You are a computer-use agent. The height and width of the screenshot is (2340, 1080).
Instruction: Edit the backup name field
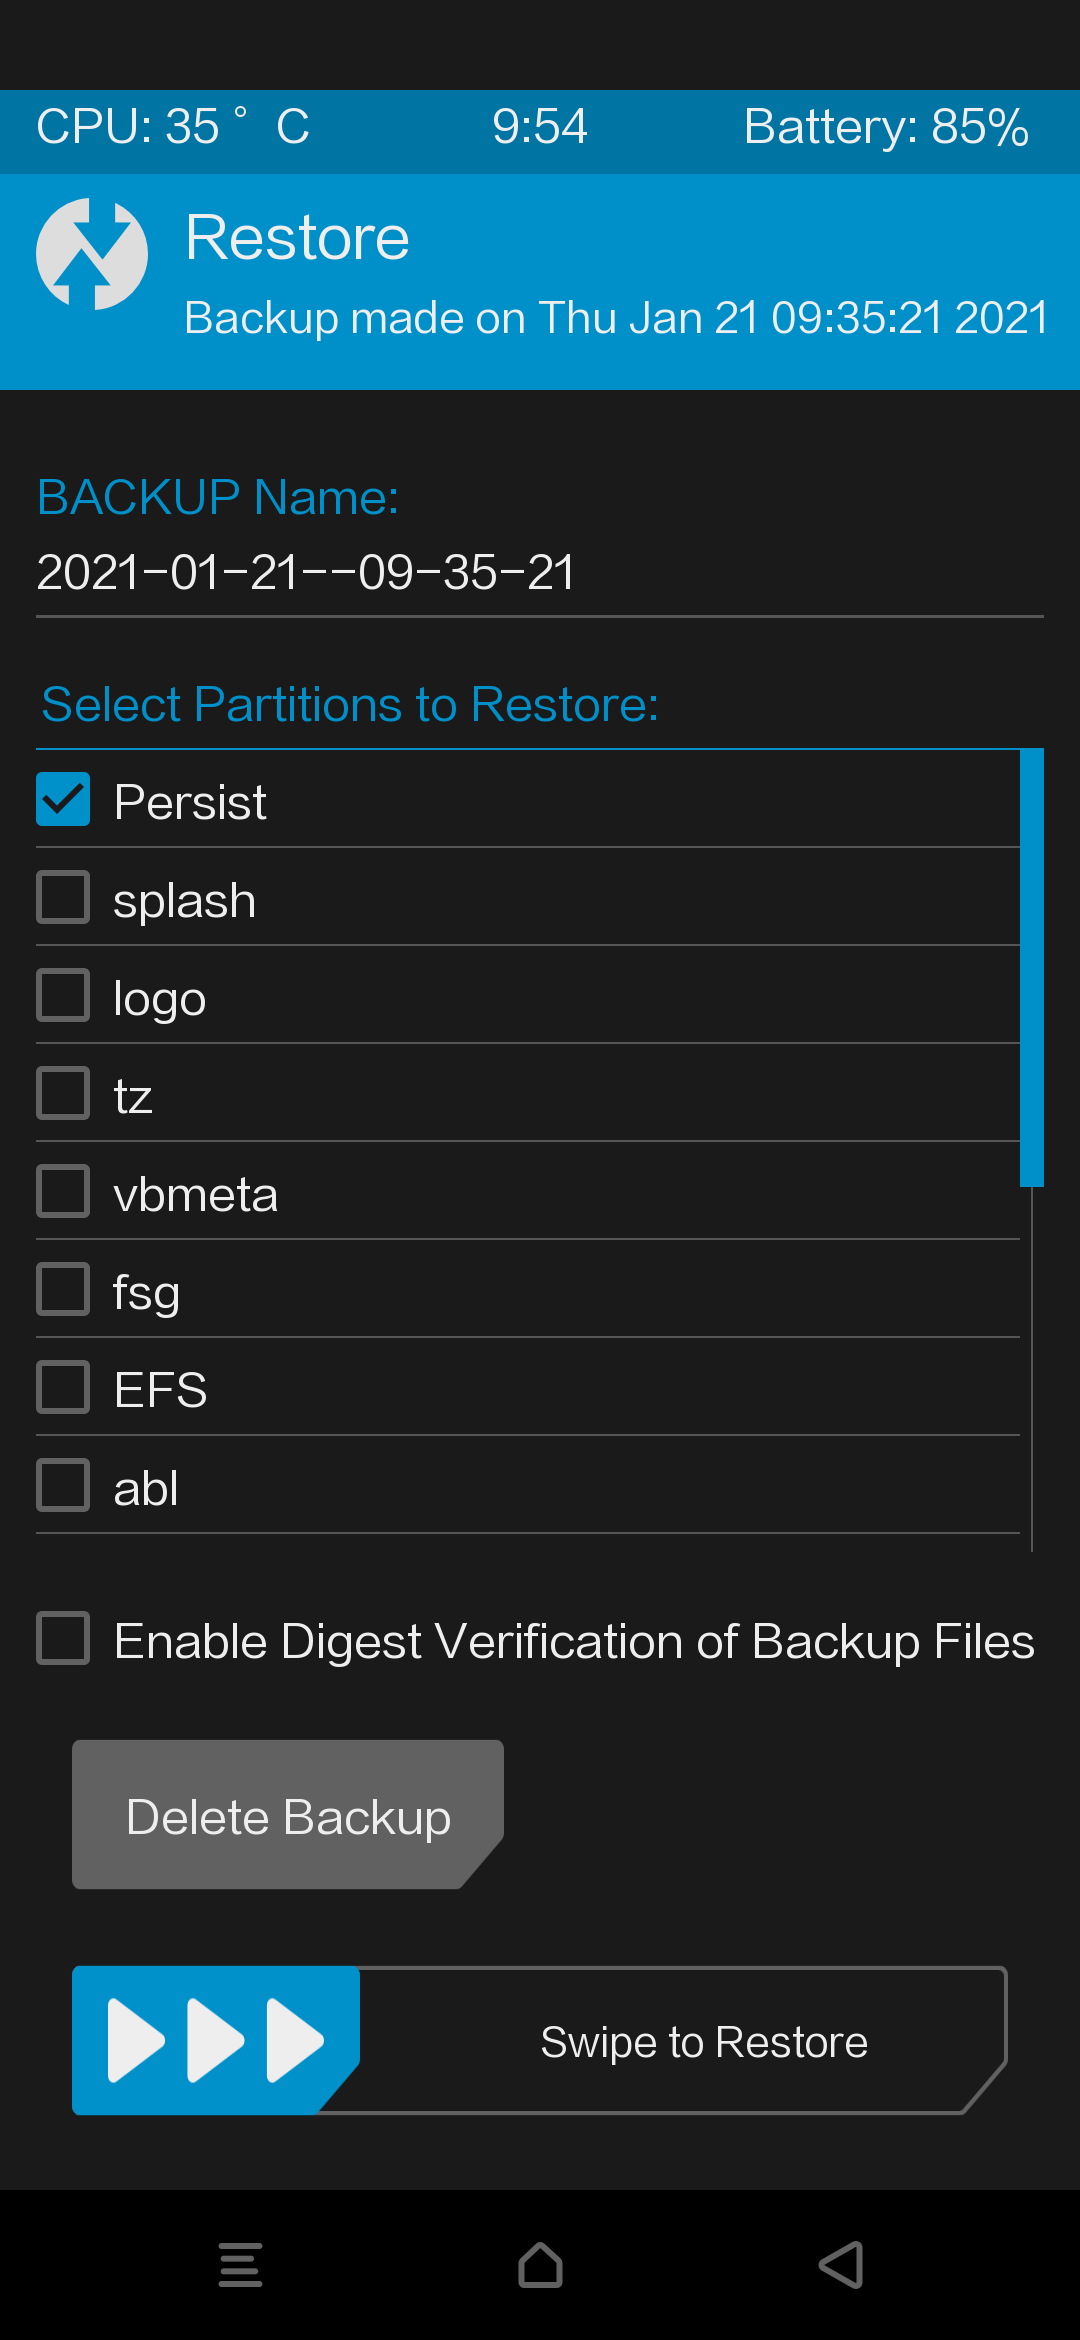point(540,573)
